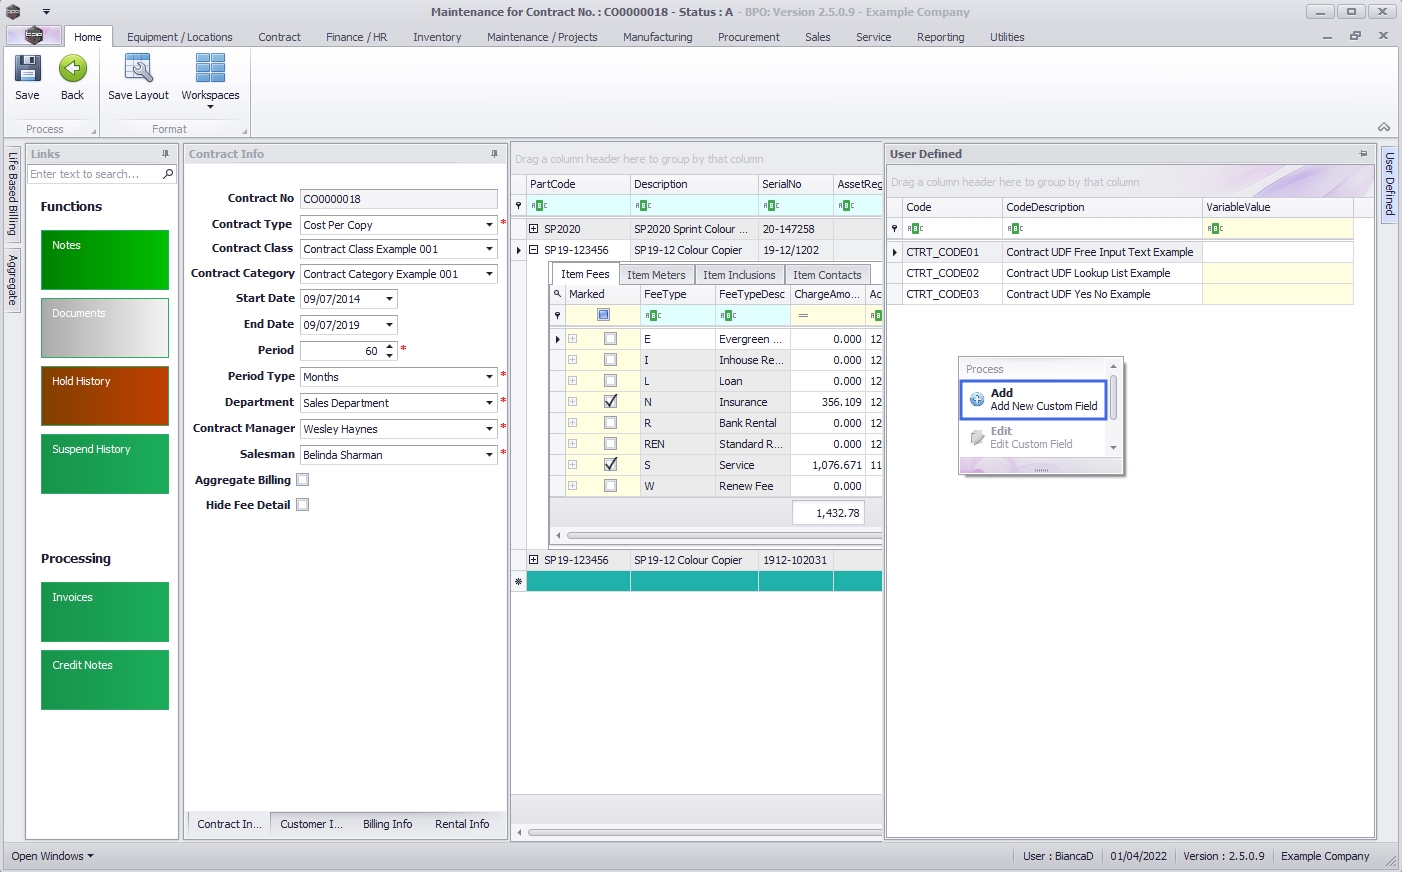Image resolution: width=1402 pixels, height=872 pixels.
Task: Click the Links search text field
Action: 94,174
